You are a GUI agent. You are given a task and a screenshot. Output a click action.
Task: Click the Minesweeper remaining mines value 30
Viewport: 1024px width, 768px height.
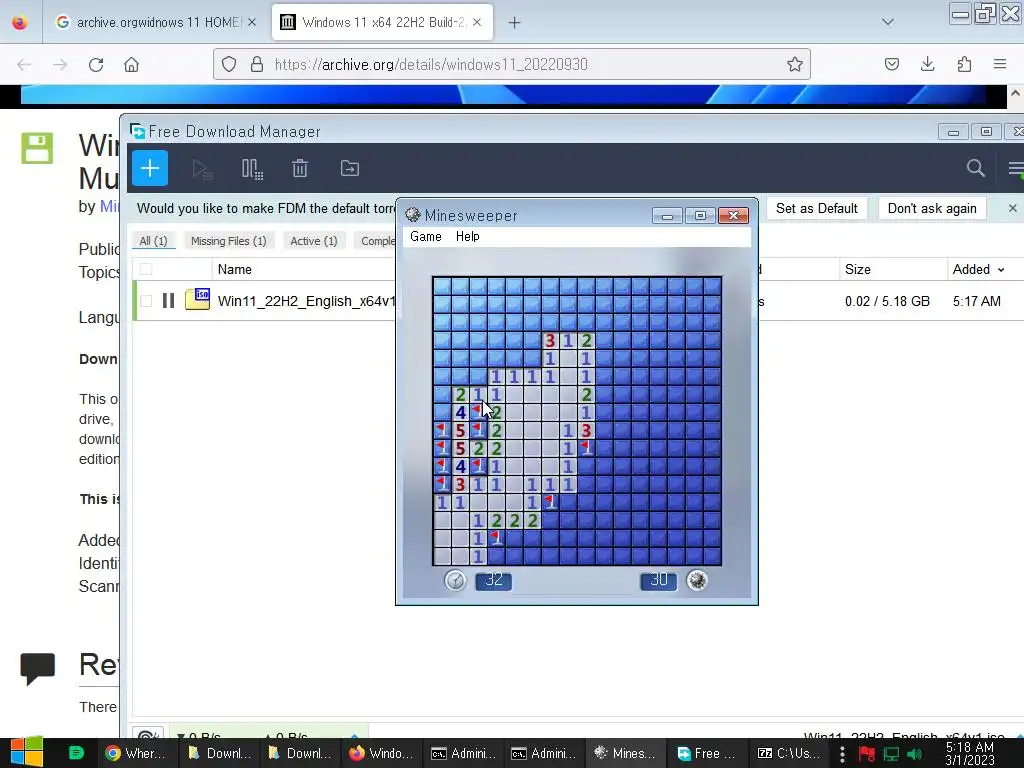(x=658, y=580)
